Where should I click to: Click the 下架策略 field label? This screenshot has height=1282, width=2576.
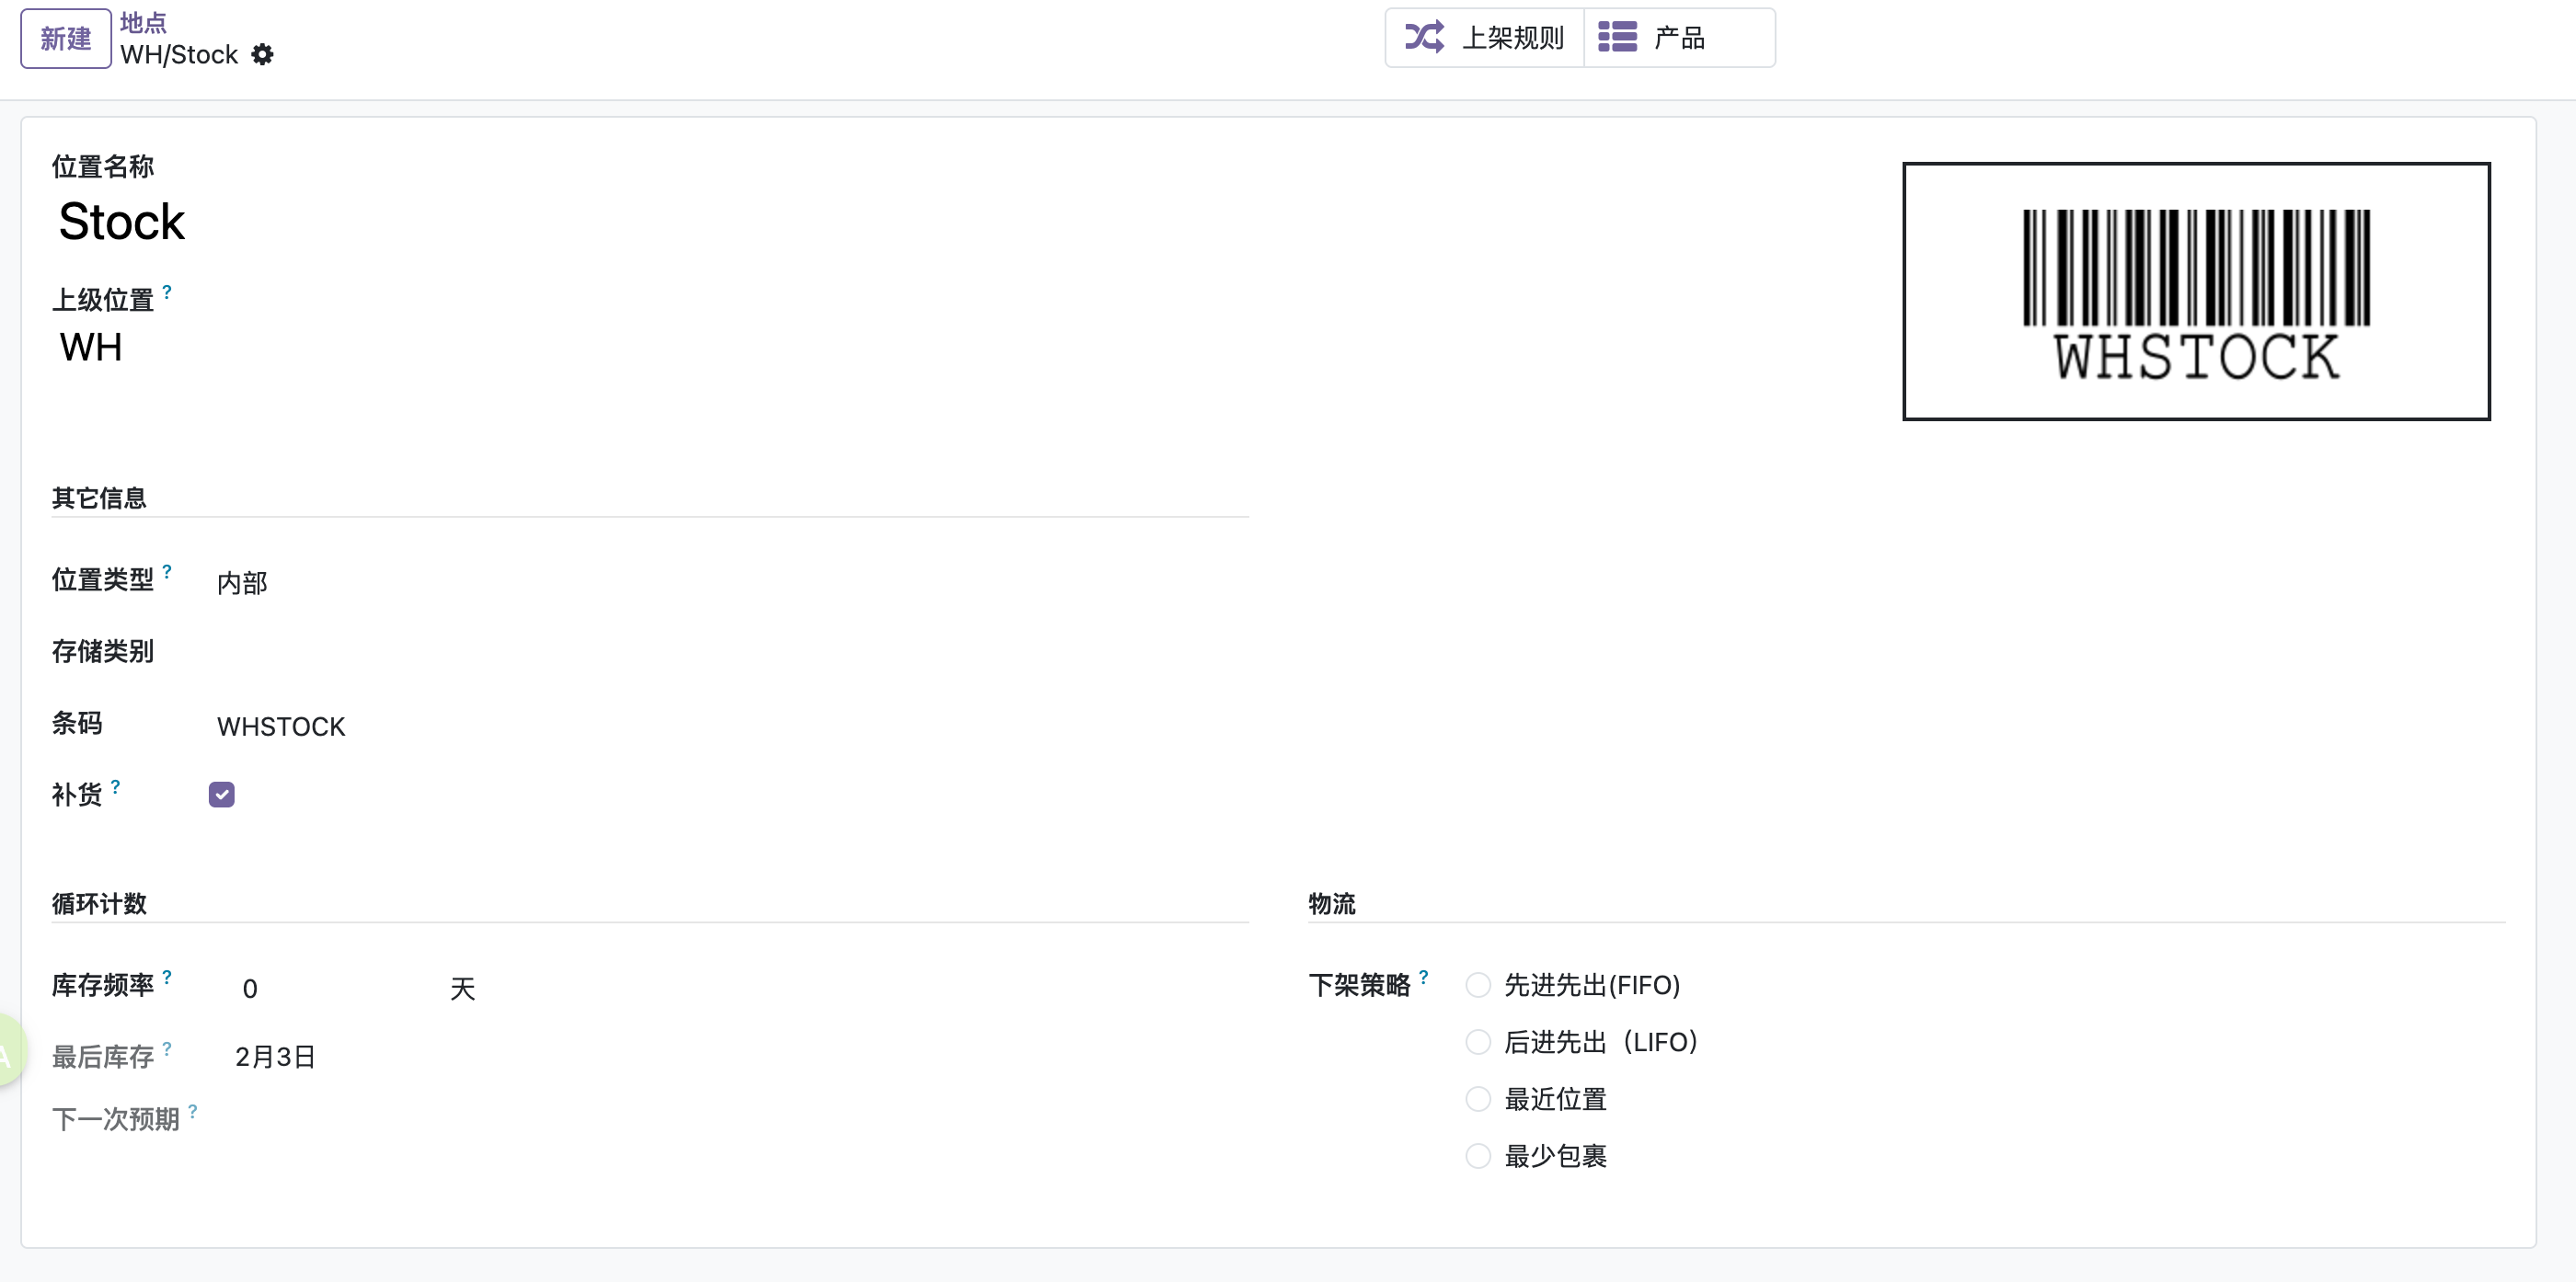pyautogui.click(x=1359, y=985)
